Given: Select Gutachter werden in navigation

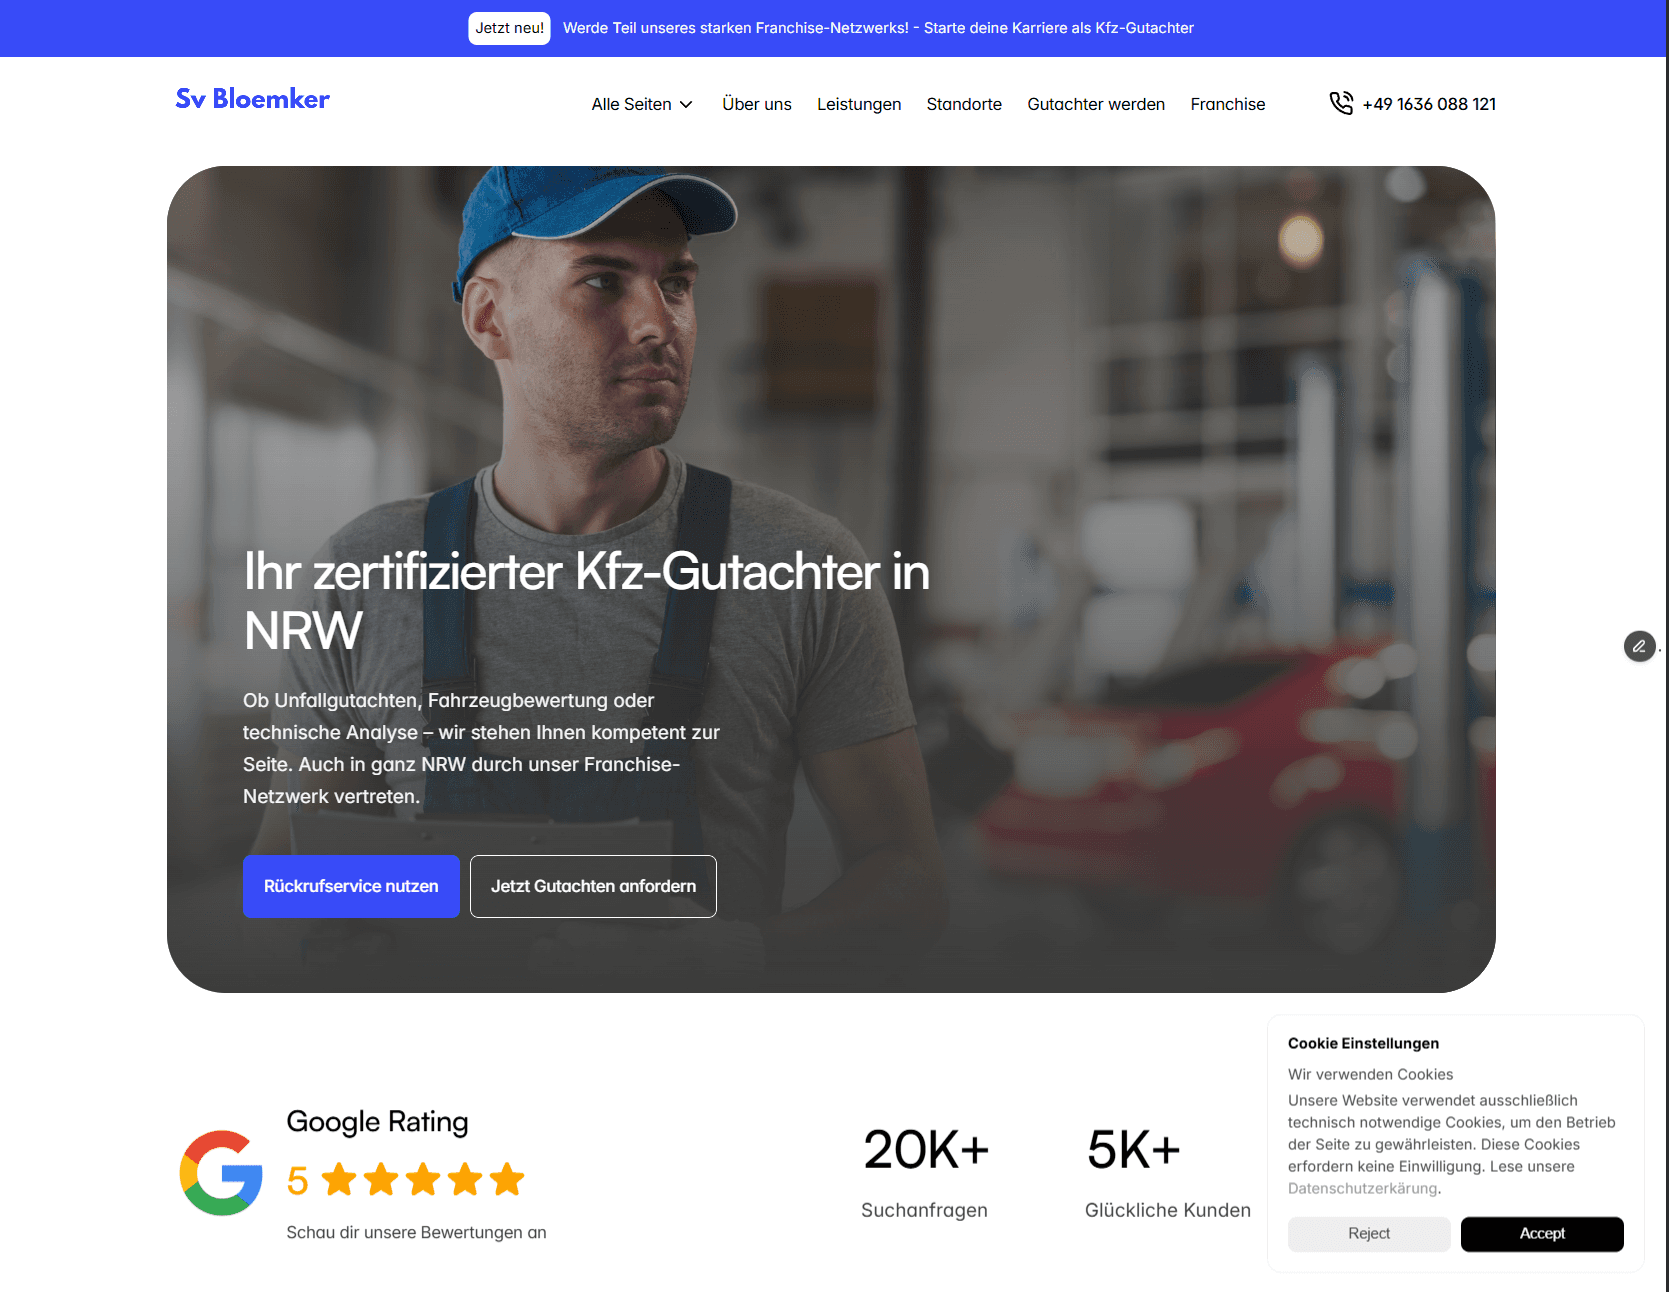Looking at the screenshot, I should click(1096, 104).
